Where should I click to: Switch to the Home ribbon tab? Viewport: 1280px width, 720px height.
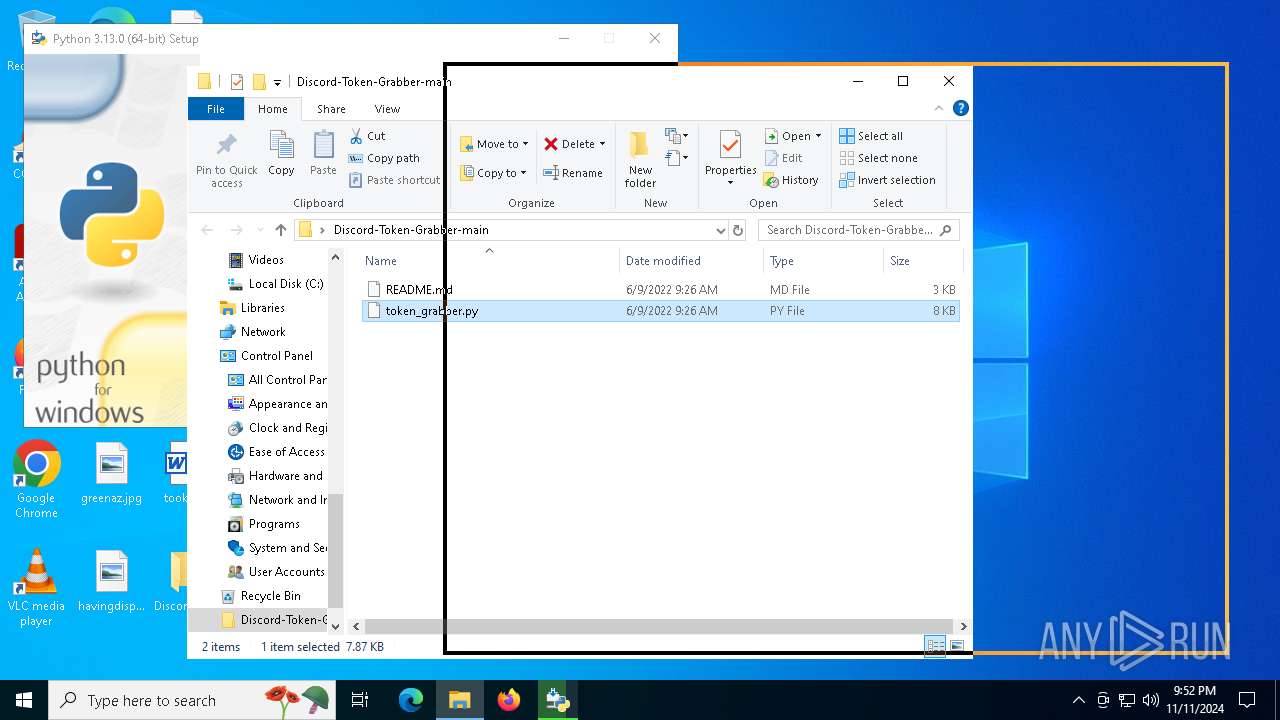(273, 109)
